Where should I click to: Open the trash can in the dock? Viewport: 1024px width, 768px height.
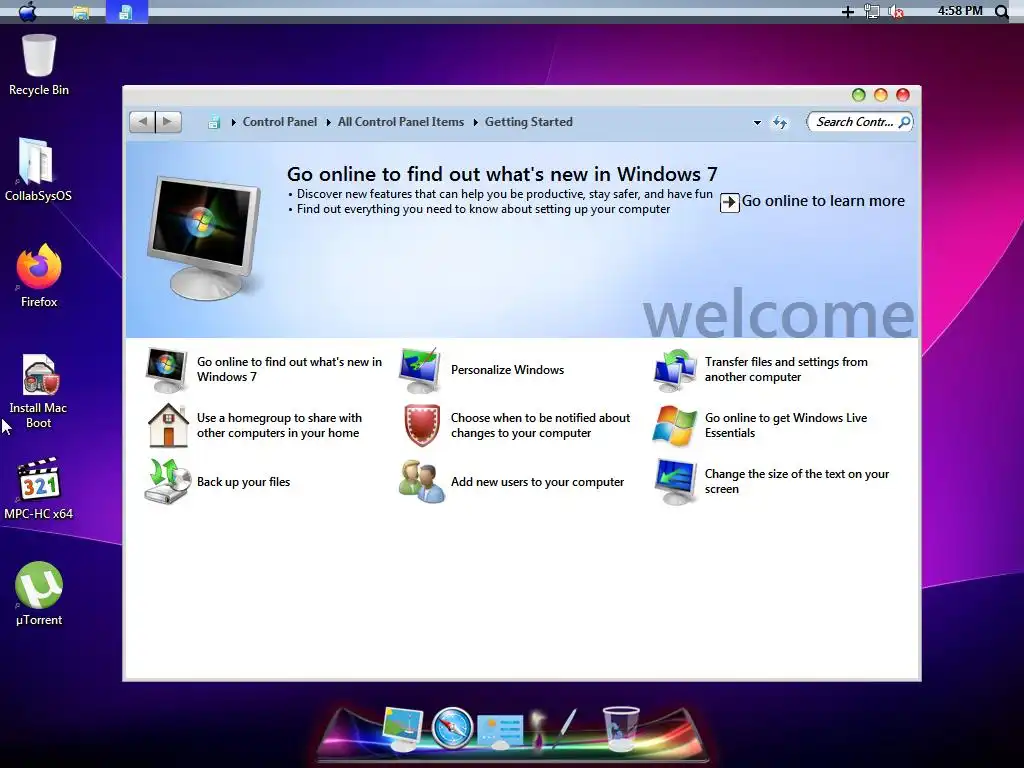[x=620, y=728]
